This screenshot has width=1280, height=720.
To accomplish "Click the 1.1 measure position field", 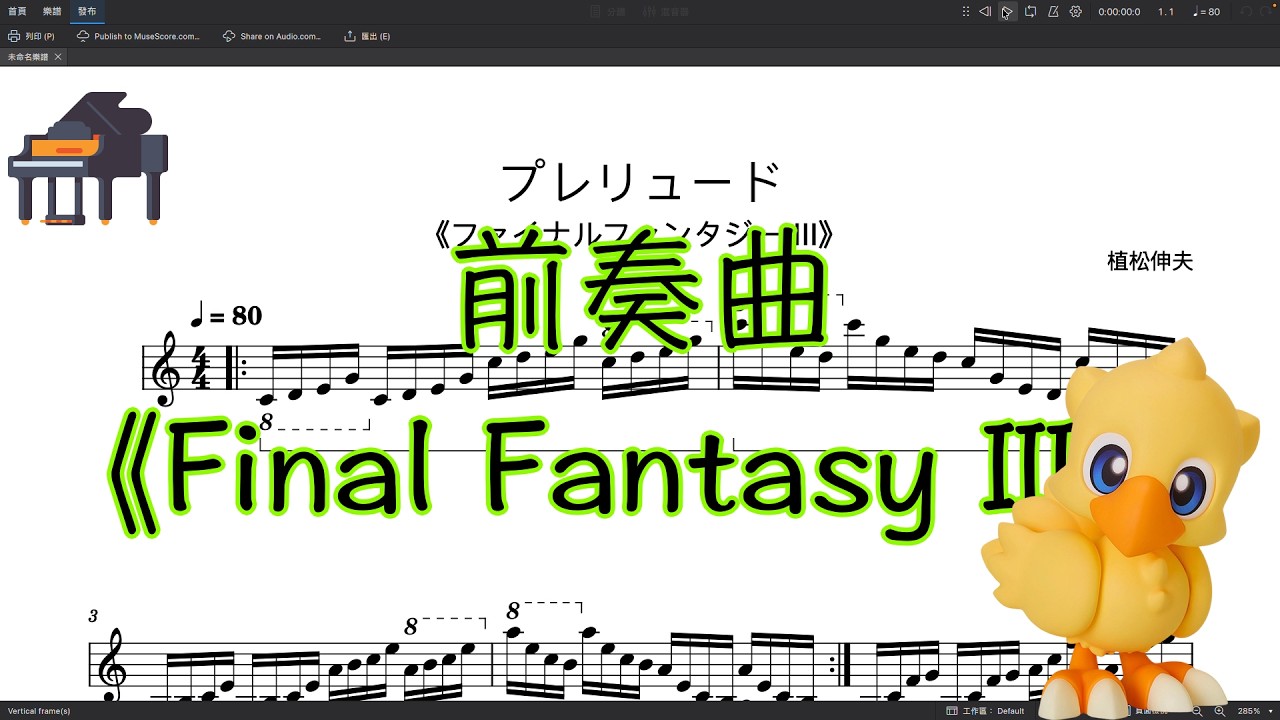I will 1166,12.
